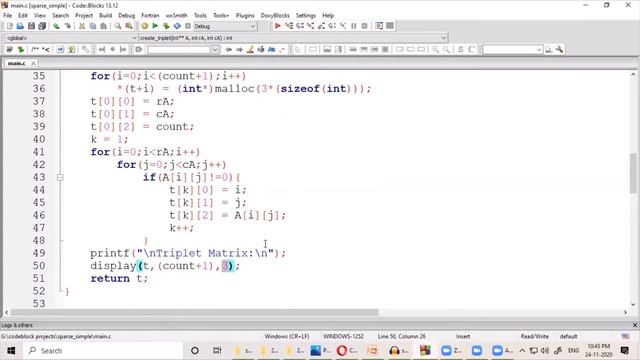Build the project with gear icon

tap(144, 26)
